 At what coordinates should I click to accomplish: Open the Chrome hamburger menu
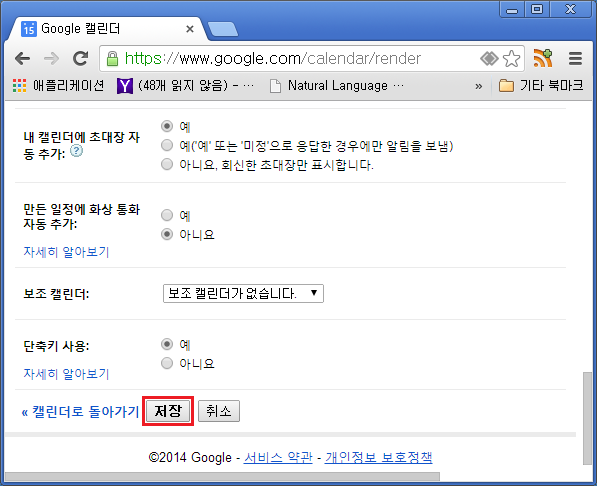[x=575, y=59]
